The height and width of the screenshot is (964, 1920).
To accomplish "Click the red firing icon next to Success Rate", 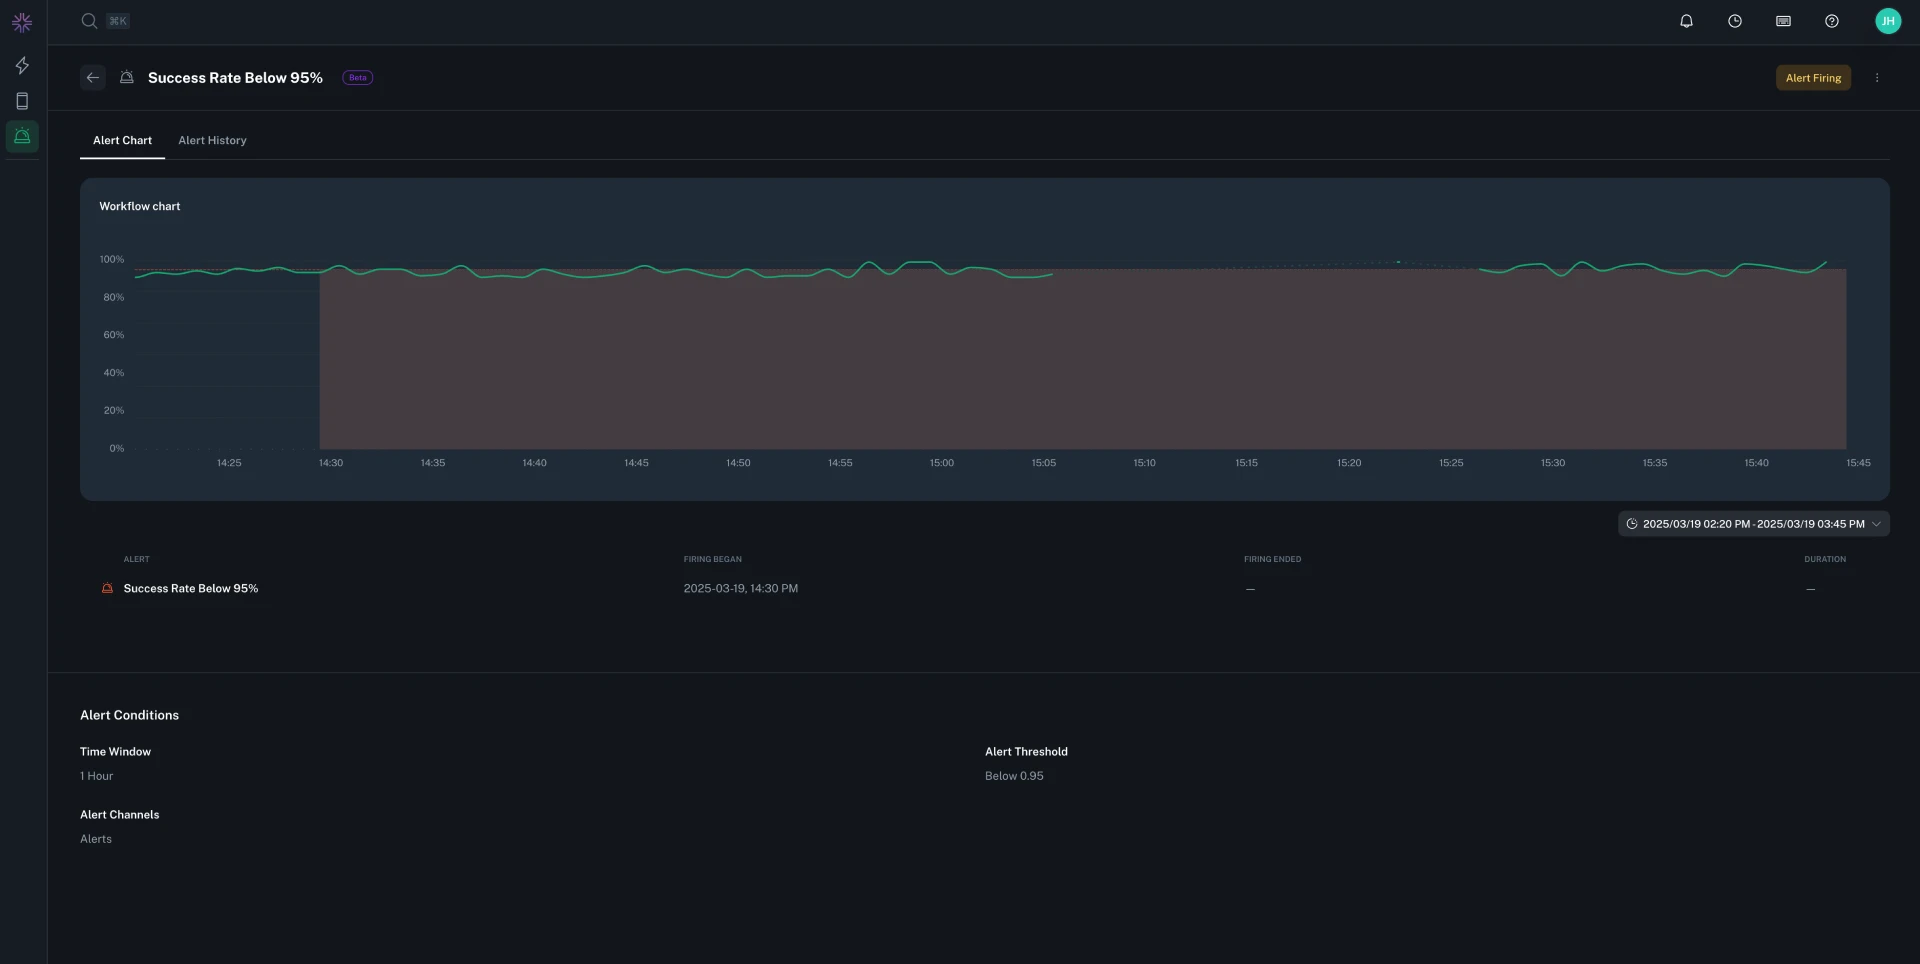I will pos(107,589).
